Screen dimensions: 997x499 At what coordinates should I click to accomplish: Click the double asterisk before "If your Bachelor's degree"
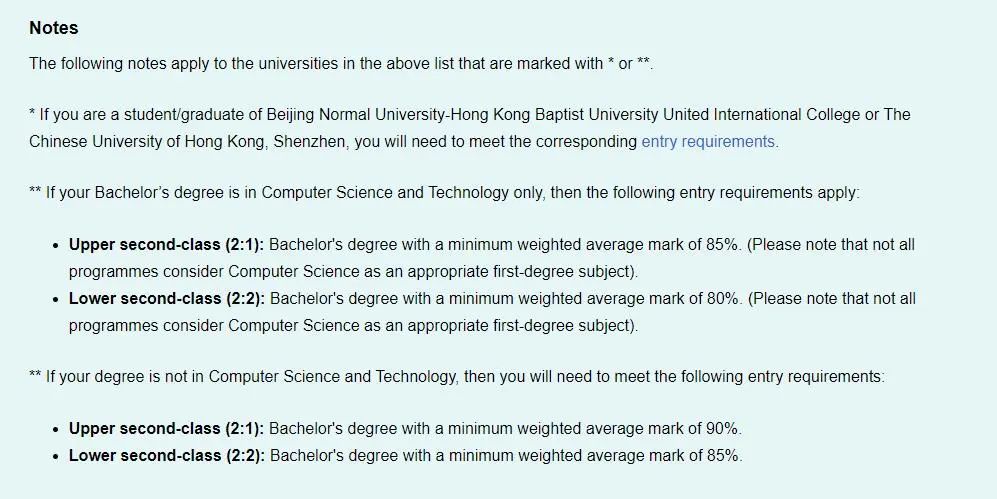coord(35,190)
